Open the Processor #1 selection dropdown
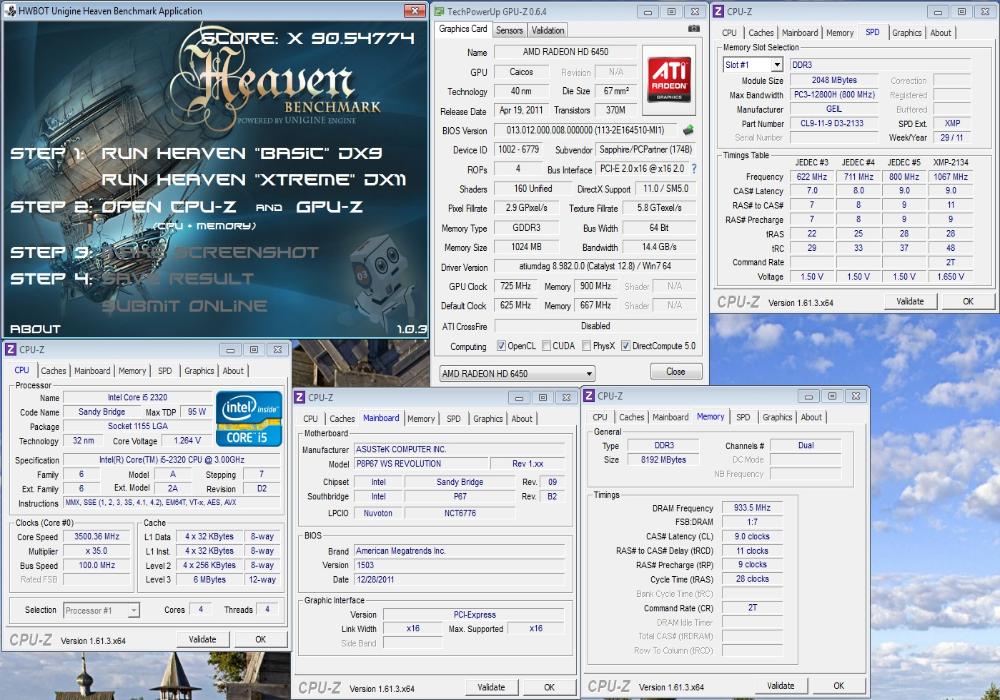 coord(101,610)
